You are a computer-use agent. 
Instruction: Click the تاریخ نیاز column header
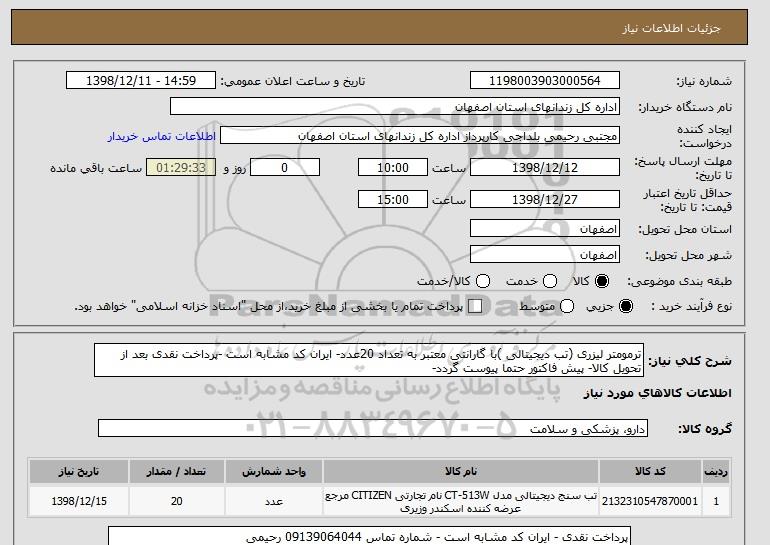click(79, 471)
